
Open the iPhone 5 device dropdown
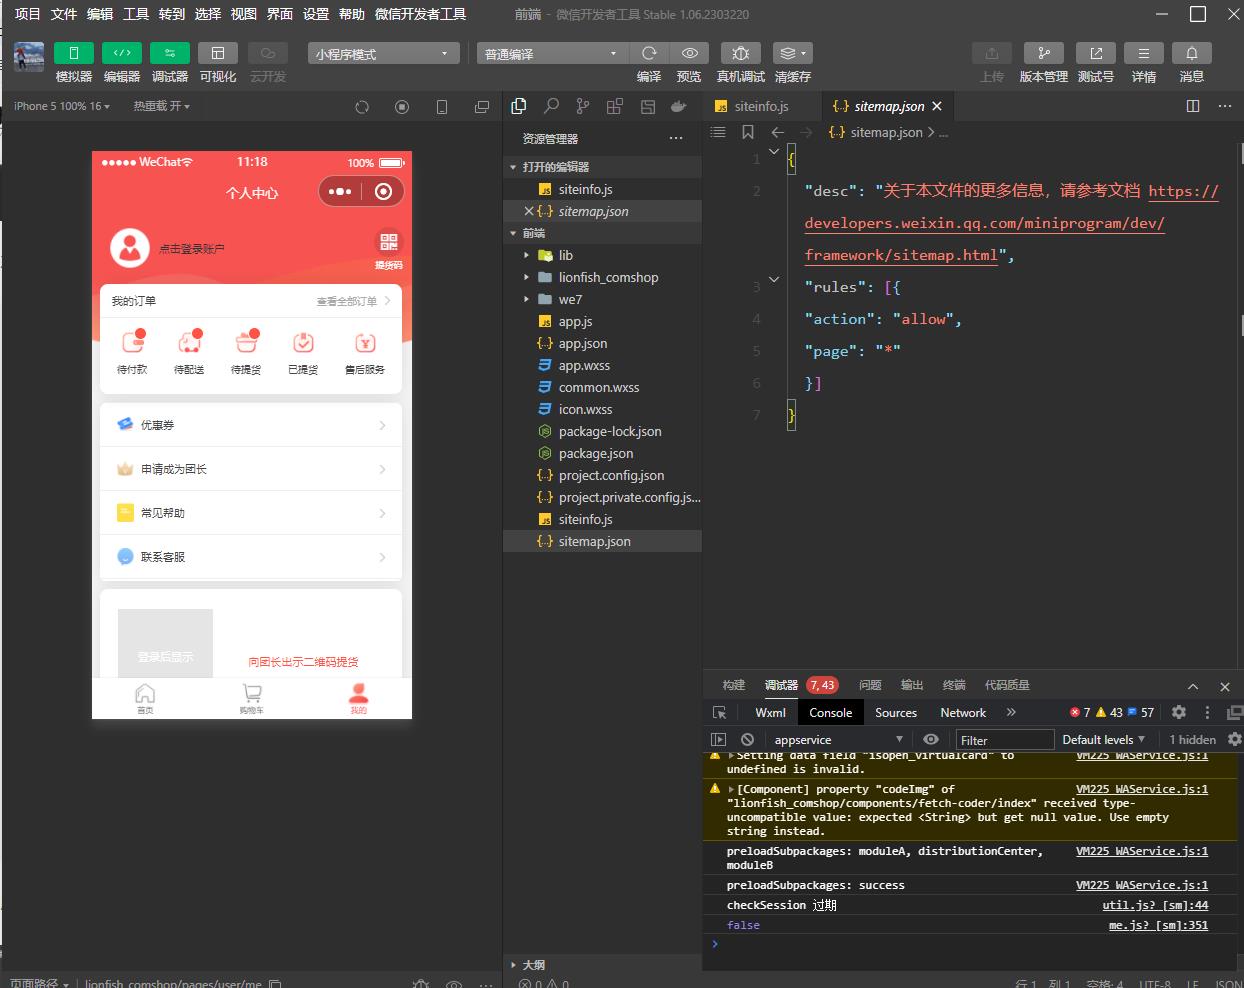62,106
